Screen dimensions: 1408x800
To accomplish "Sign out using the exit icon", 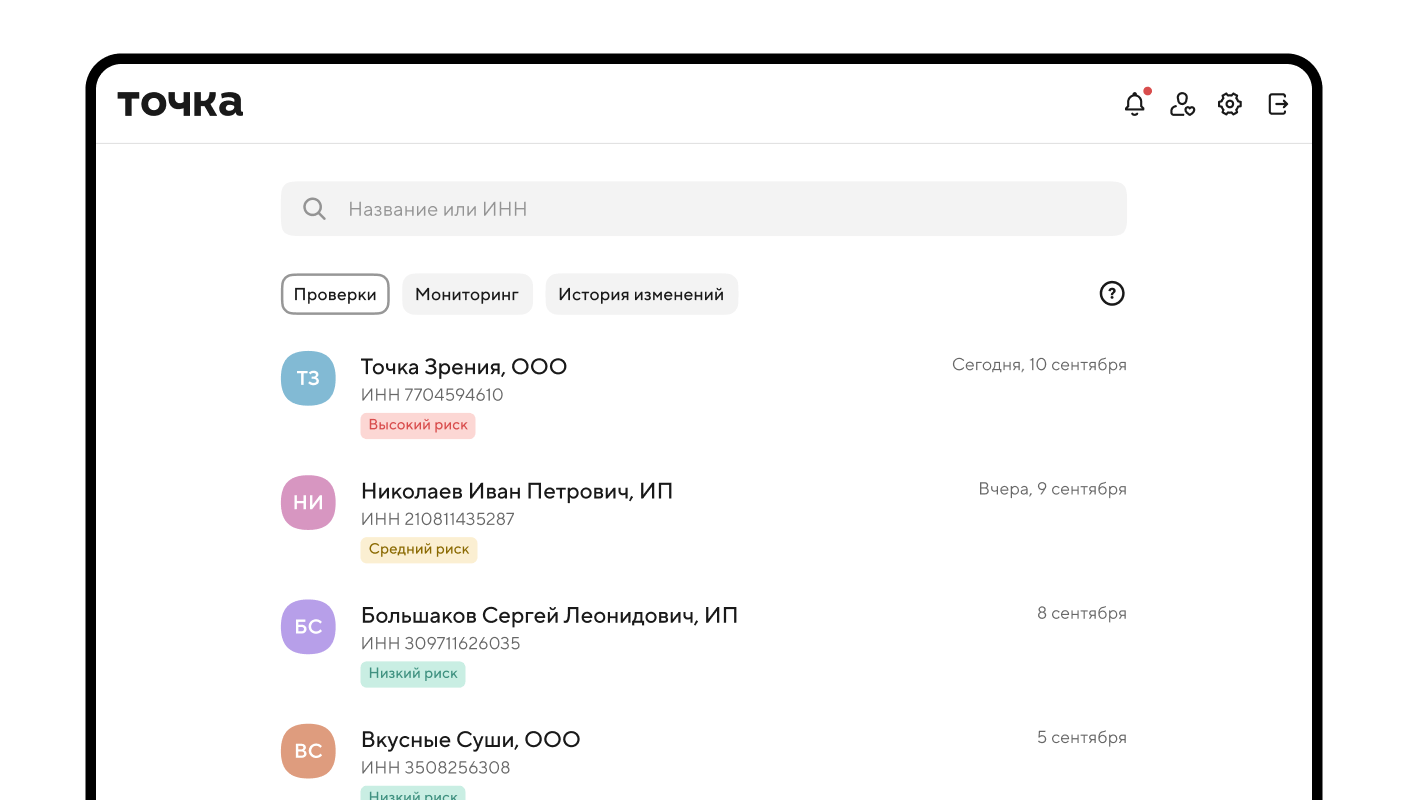I will (1277, 103).
